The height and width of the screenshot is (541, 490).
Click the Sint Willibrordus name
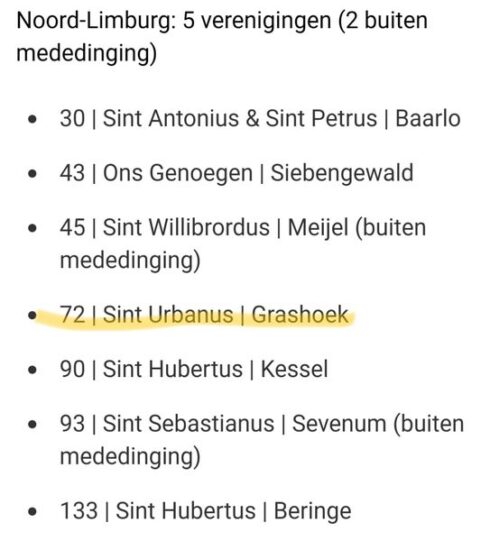(x=186, y=228)
